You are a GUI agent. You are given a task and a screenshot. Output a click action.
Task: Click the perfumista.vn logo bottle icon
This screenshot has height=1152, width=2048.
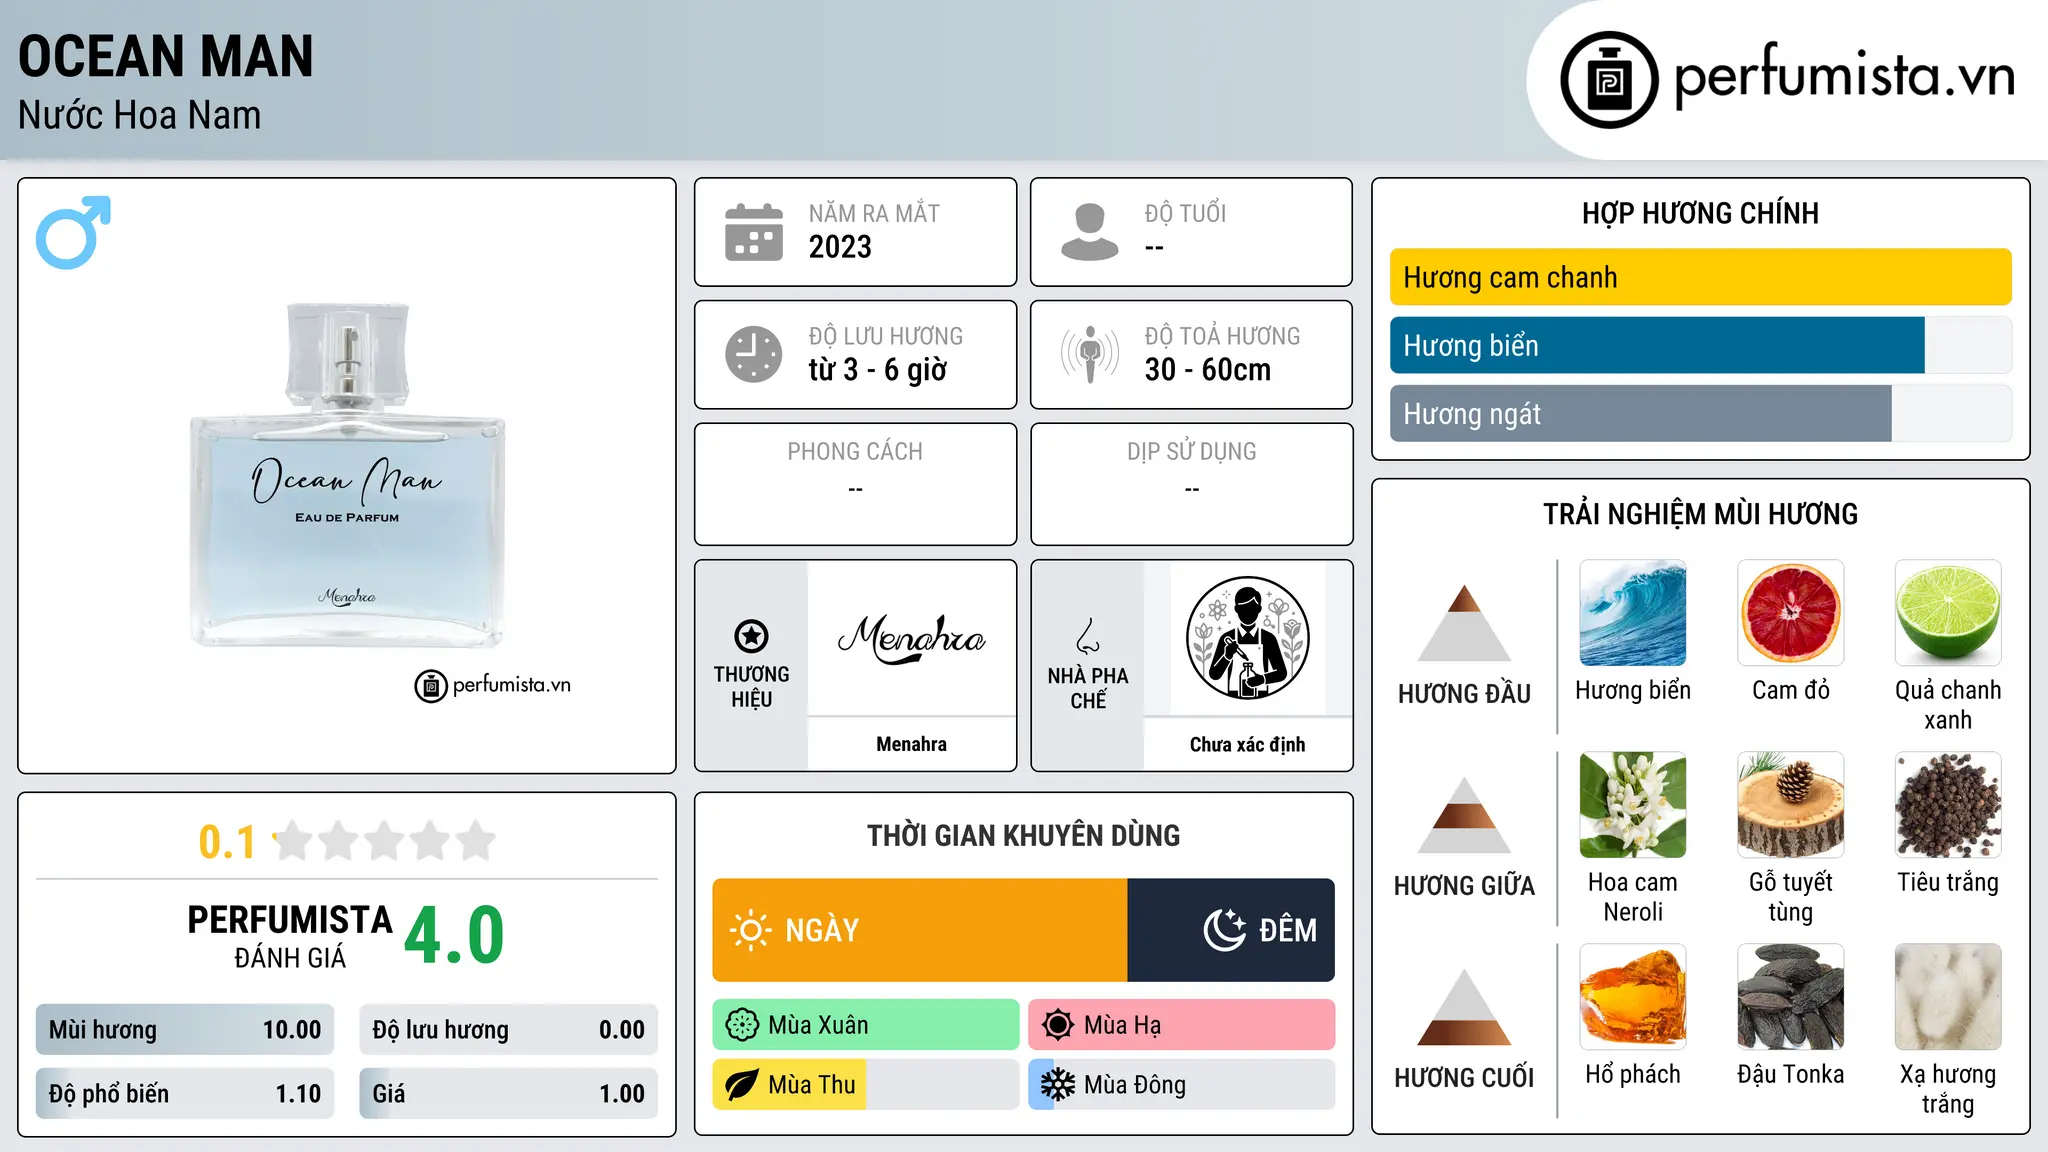point(1609,80)
